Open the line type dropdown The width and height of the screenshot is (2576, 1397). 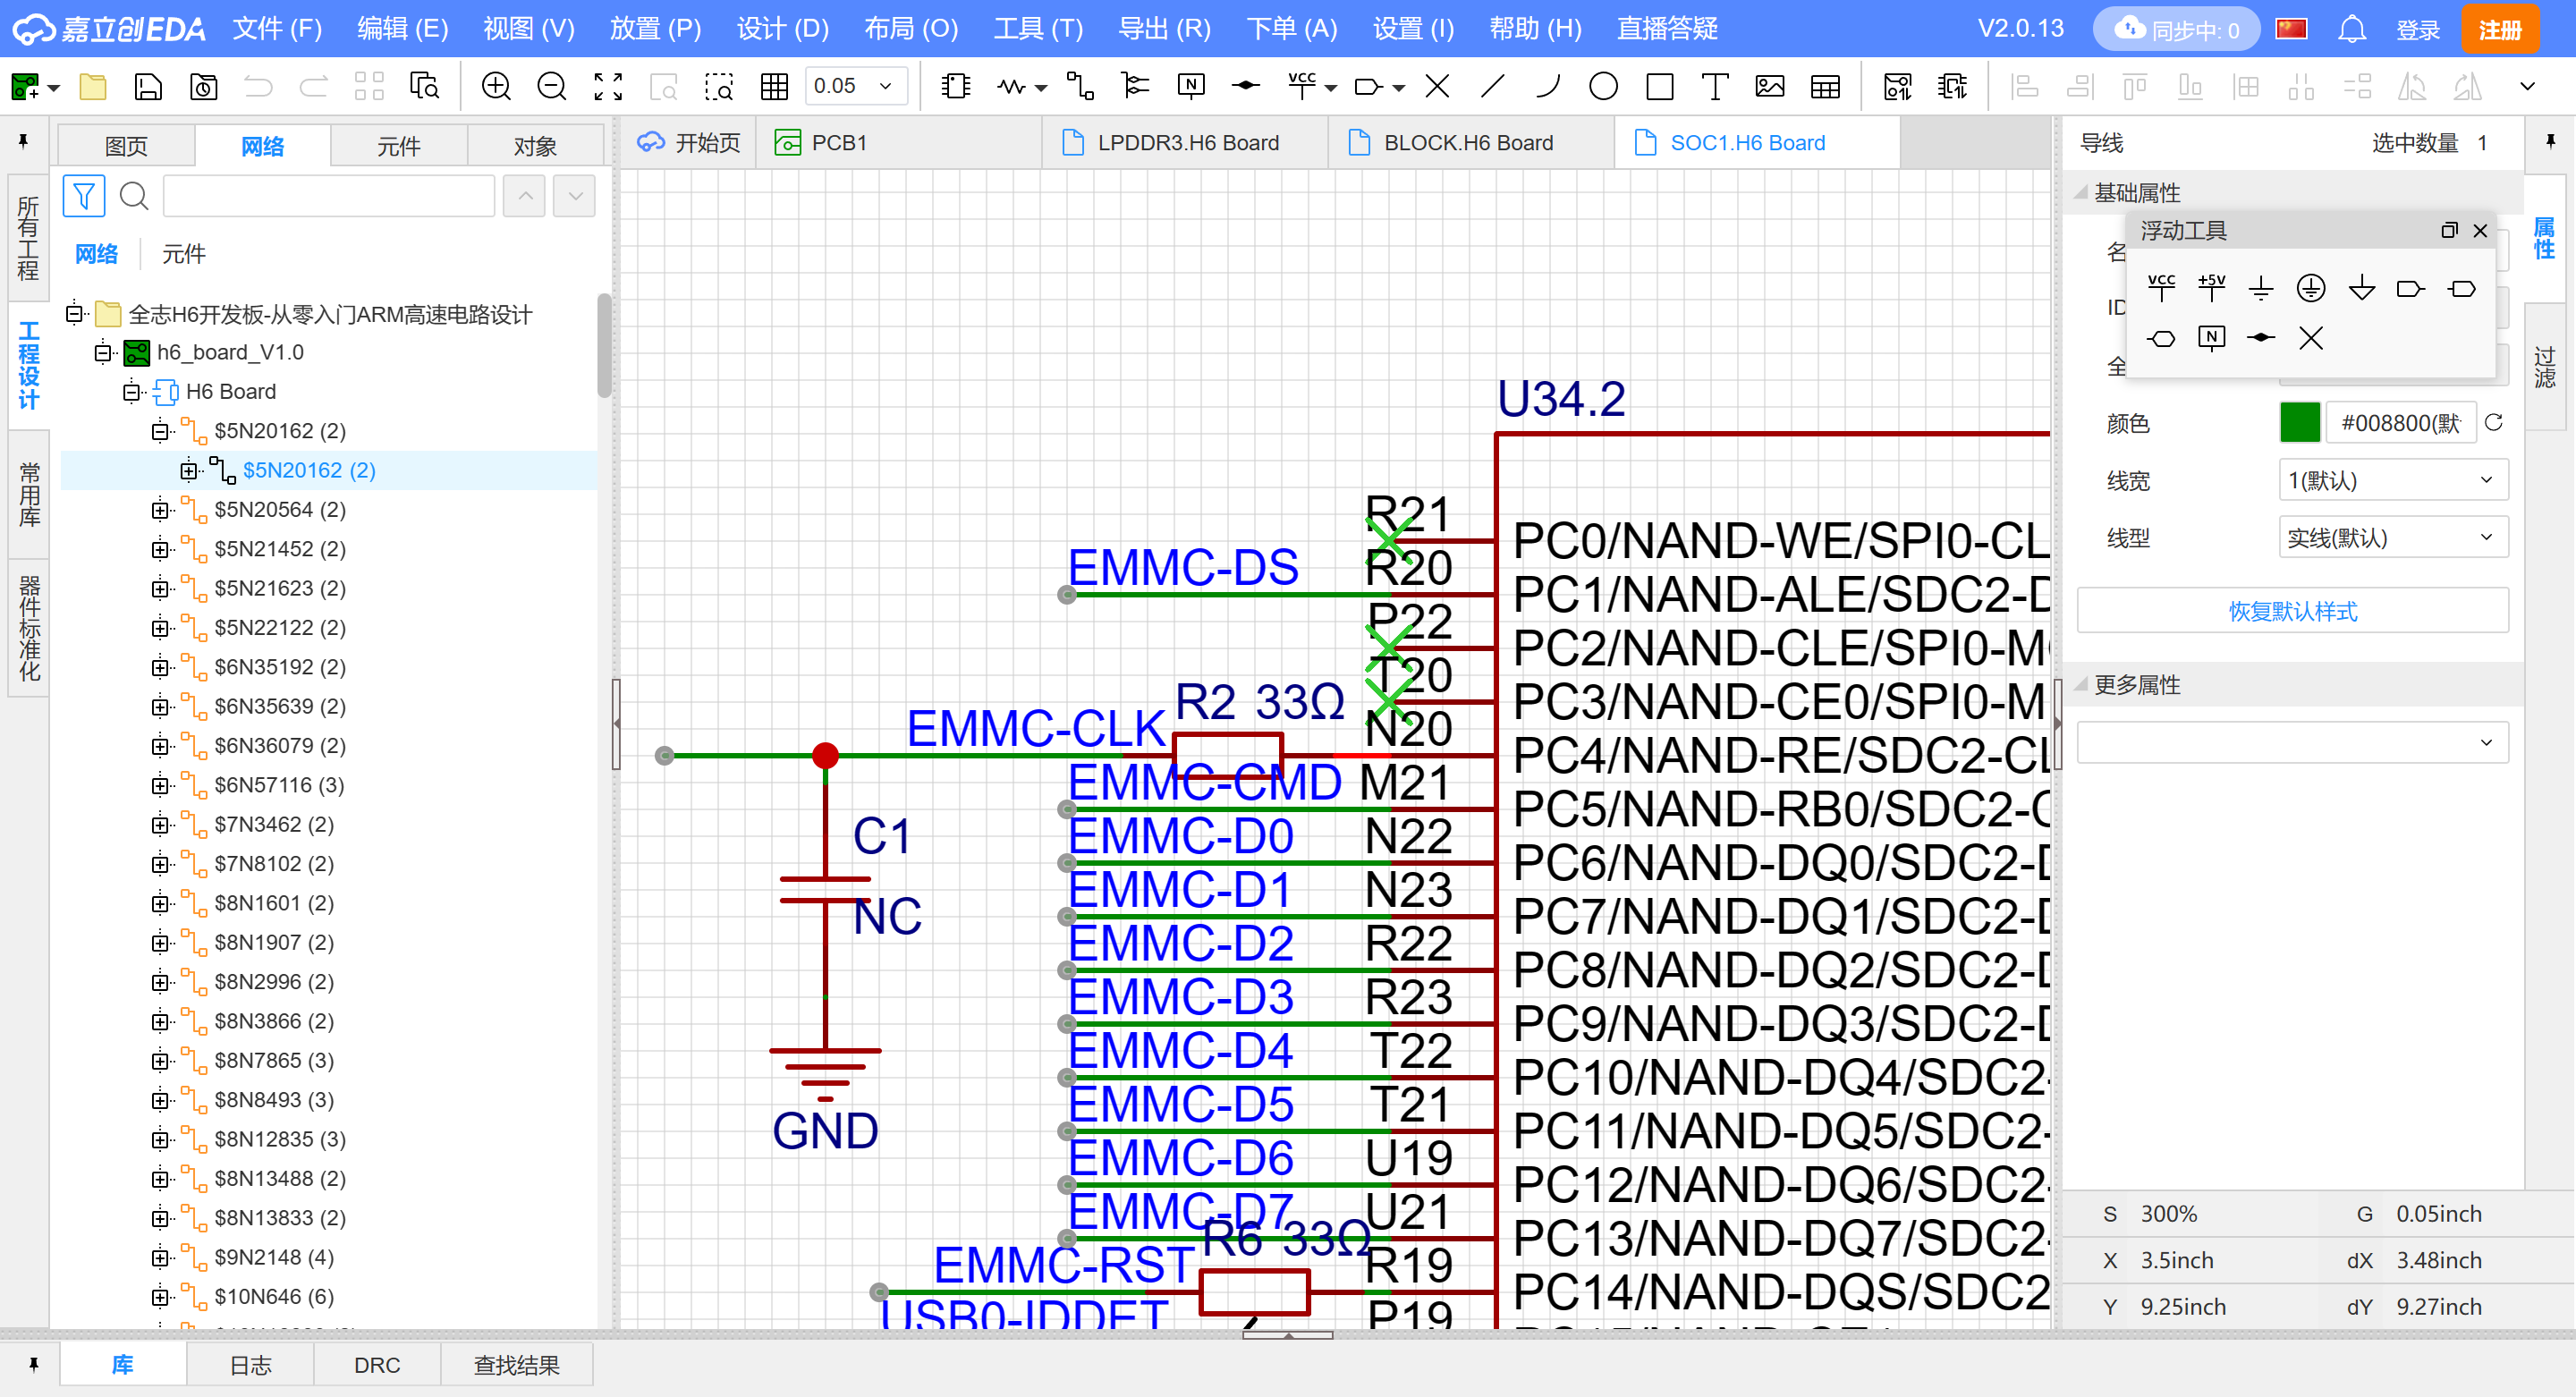(2392, 538)
